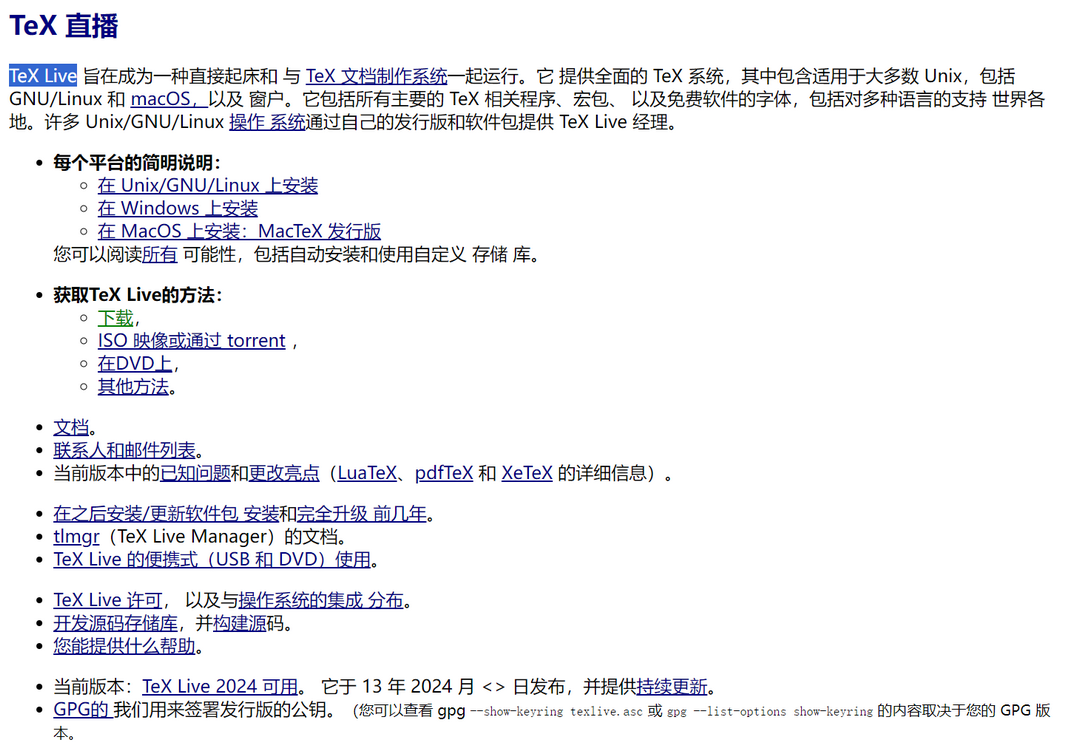Open the 操作 系统 link
The height and width of the screenshot is (743, 1080).
coord(266,122)
